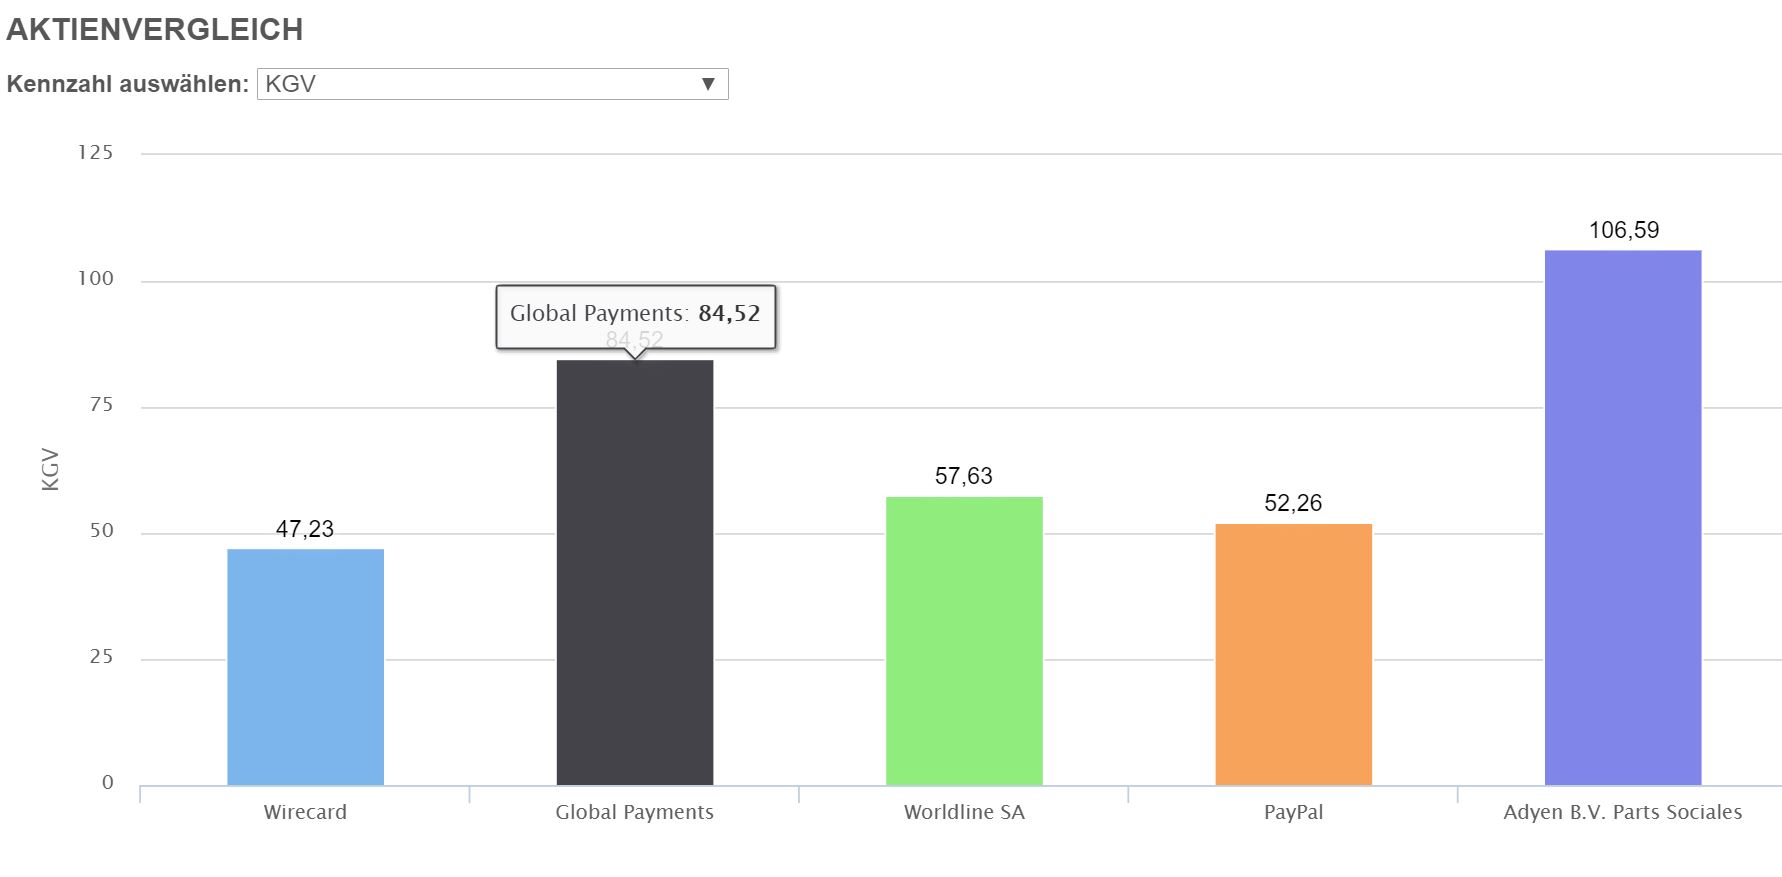Click the 47,23 value label
This screenshot has width=1782, height=877.
click(x=305, y=529)
